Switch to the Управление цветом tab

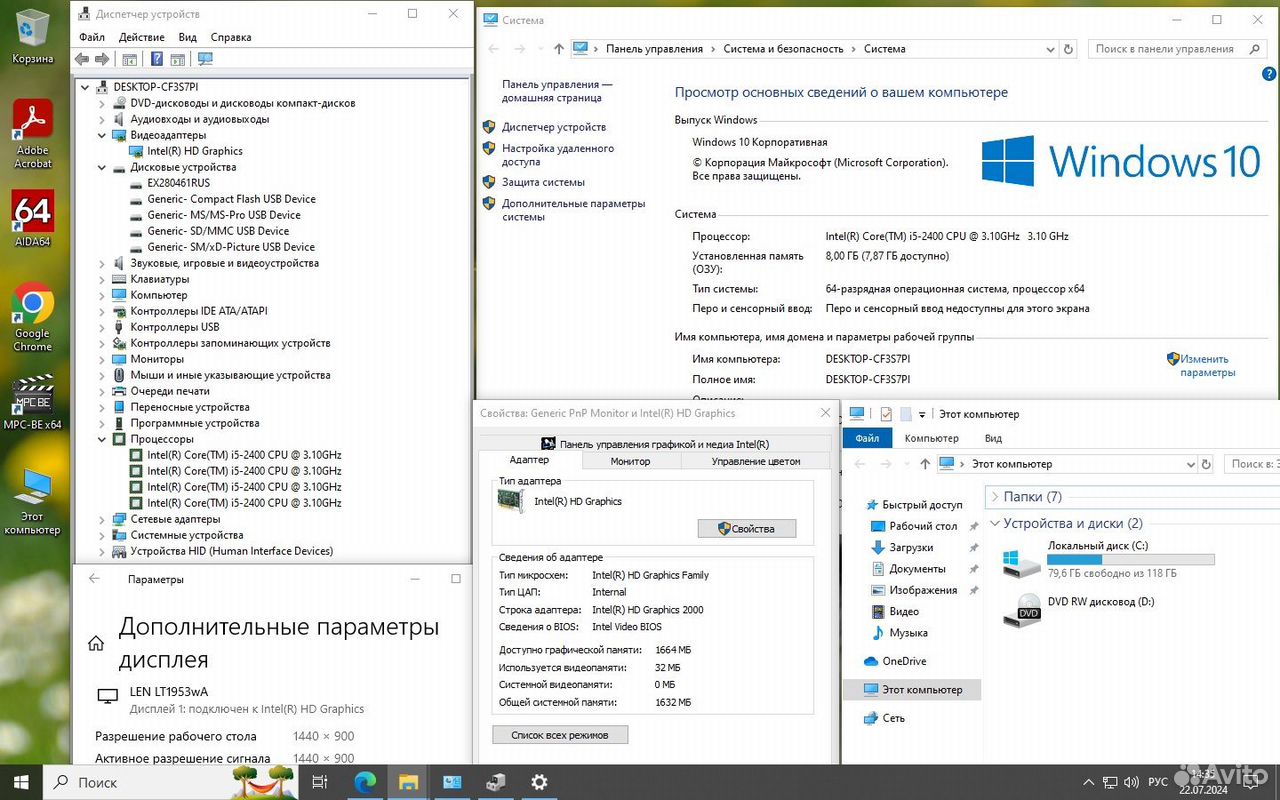pos(756,461)
